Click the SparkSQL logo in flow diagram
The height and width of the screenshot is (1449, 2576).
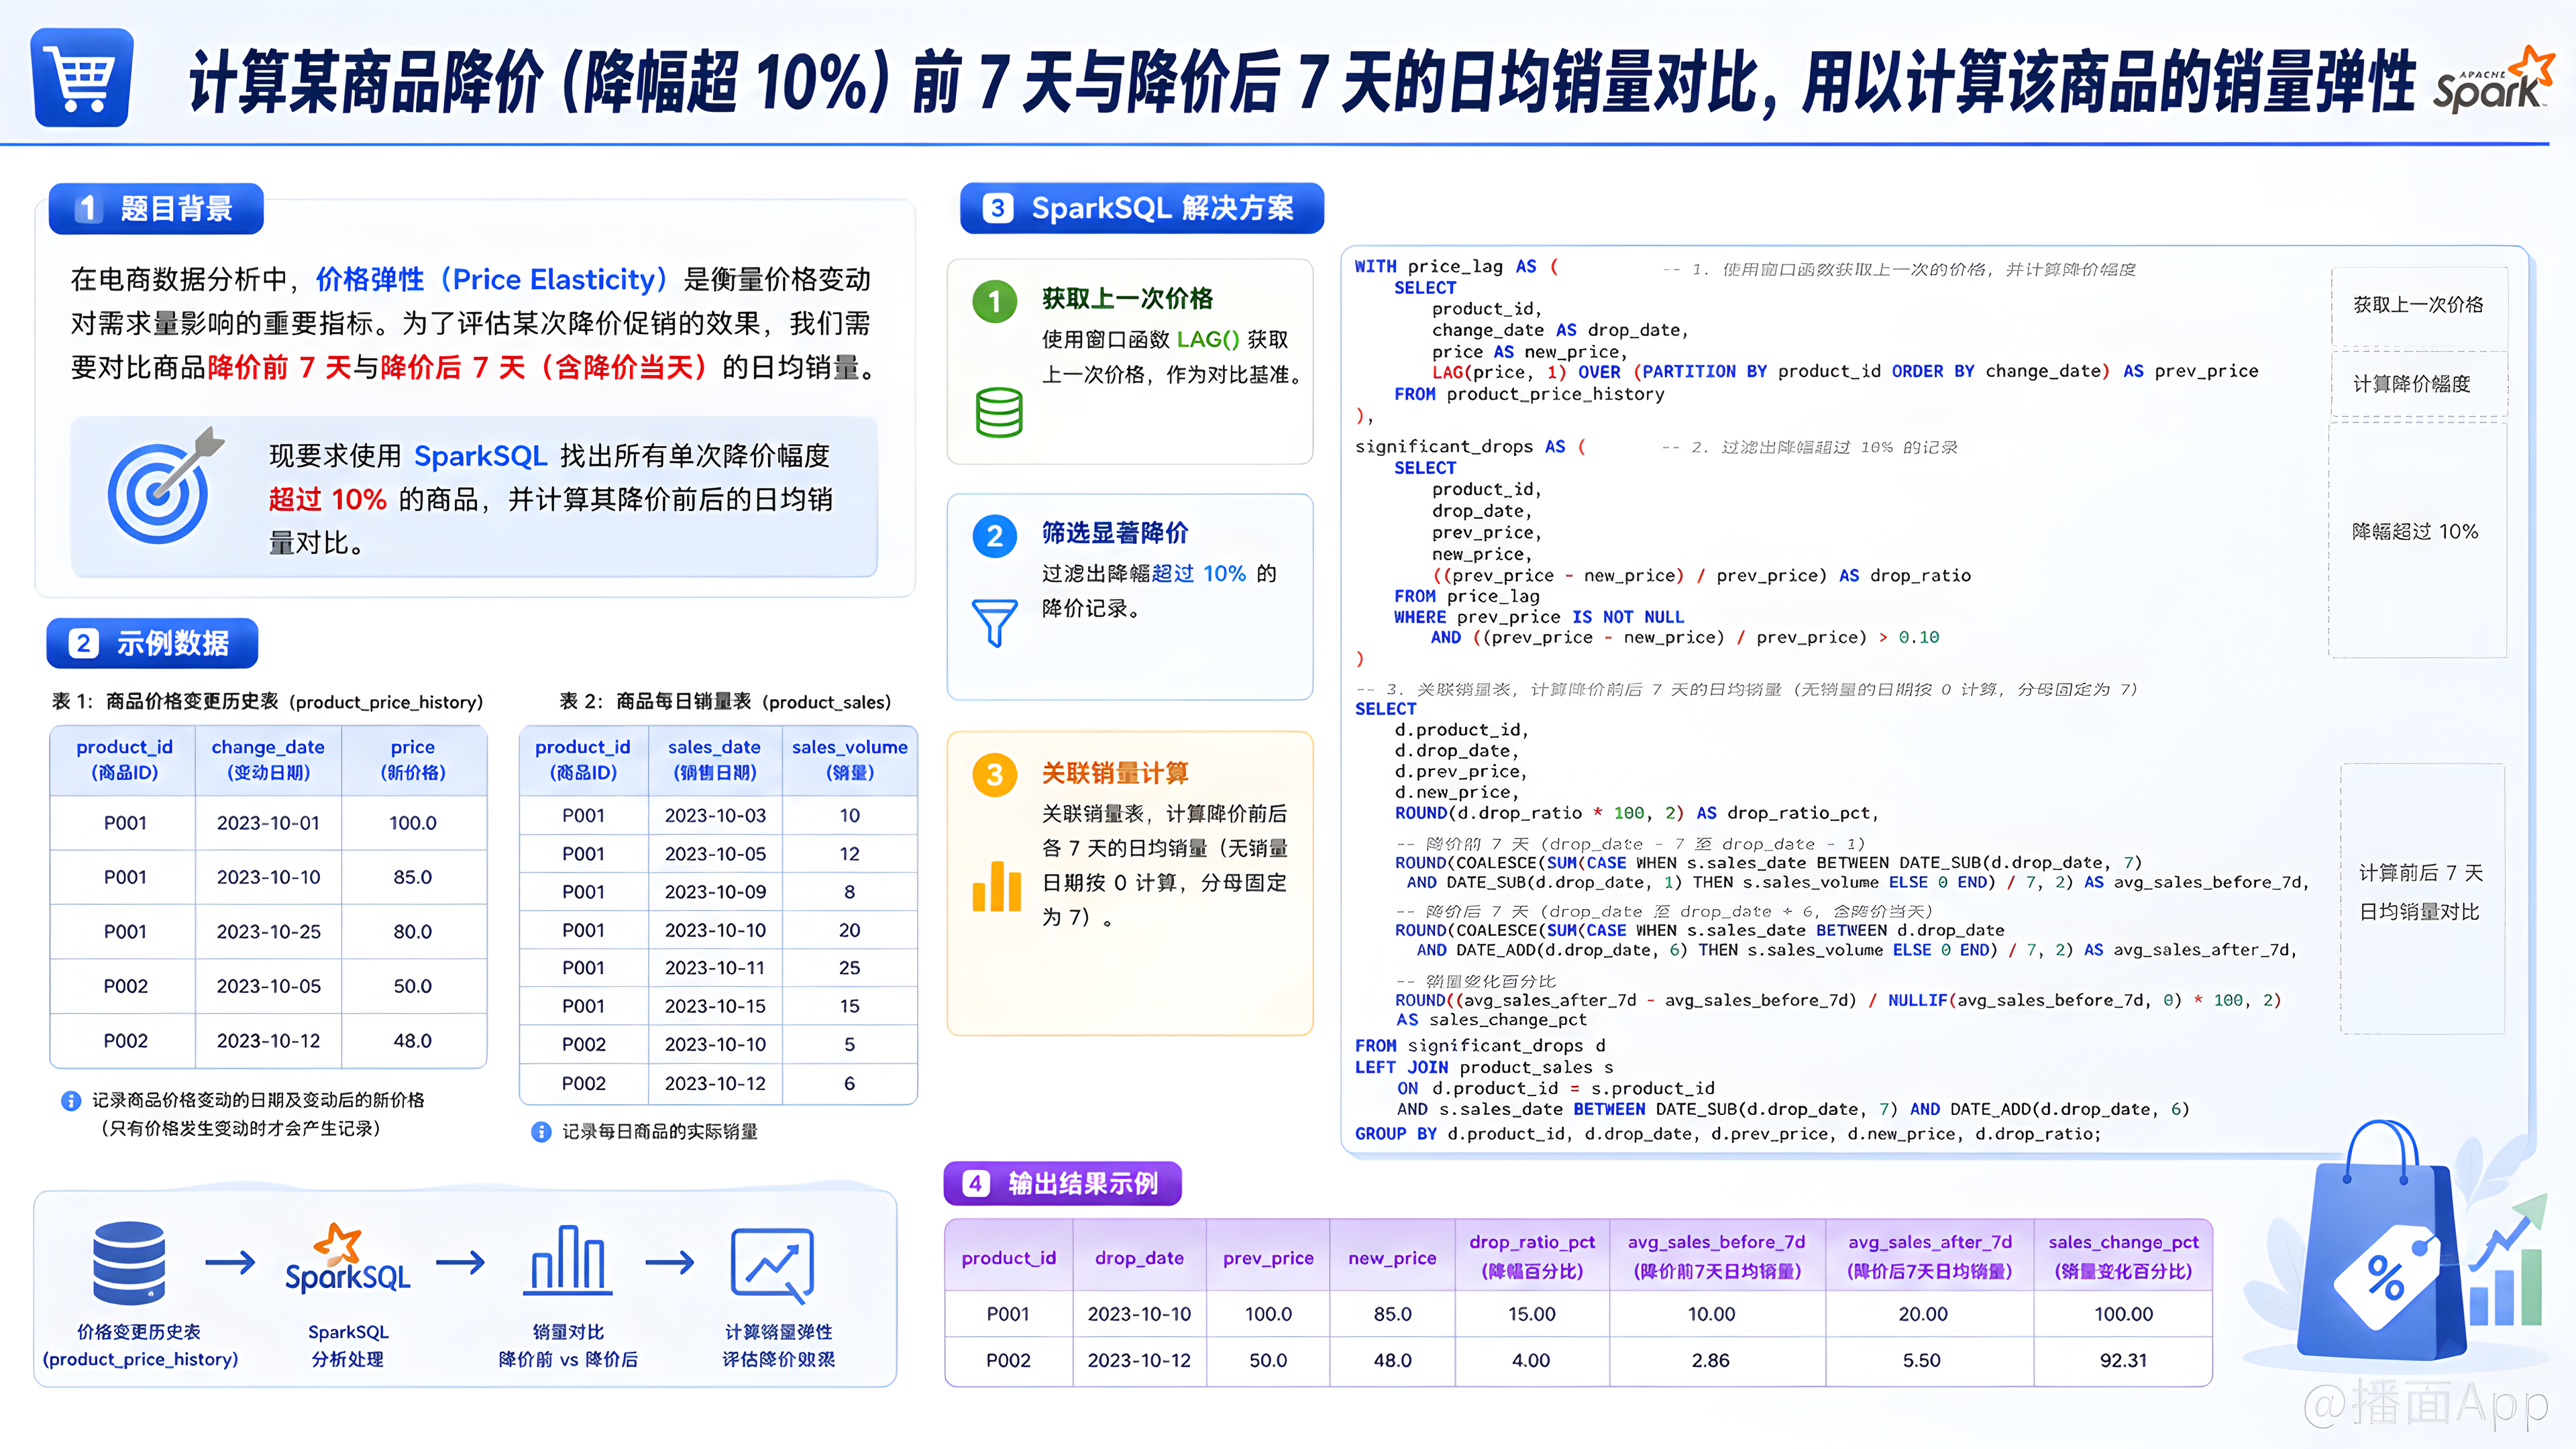coord(347,1259)
